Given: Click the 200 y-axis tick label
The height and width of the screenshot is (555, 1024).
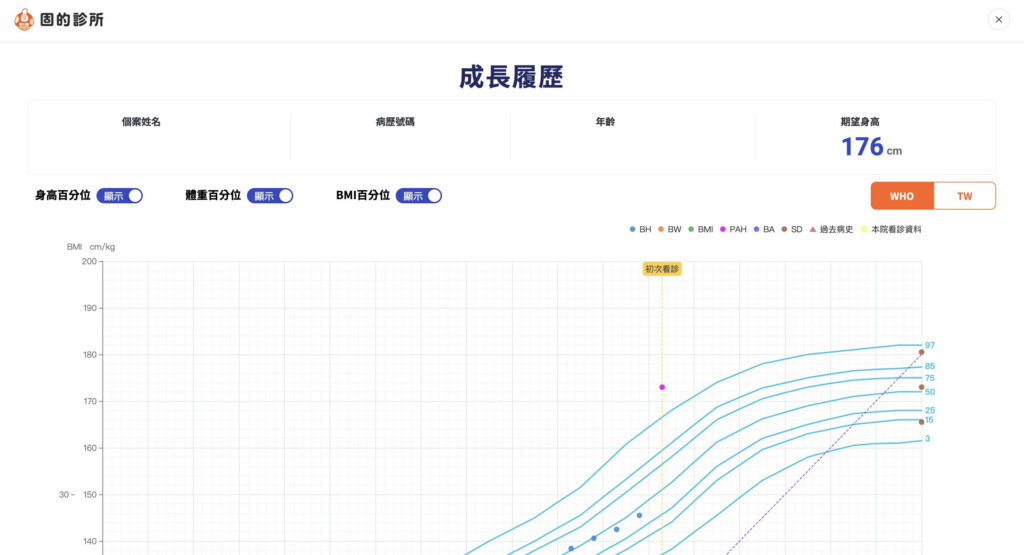Looking at the screenshot, I should click(89, 261).
